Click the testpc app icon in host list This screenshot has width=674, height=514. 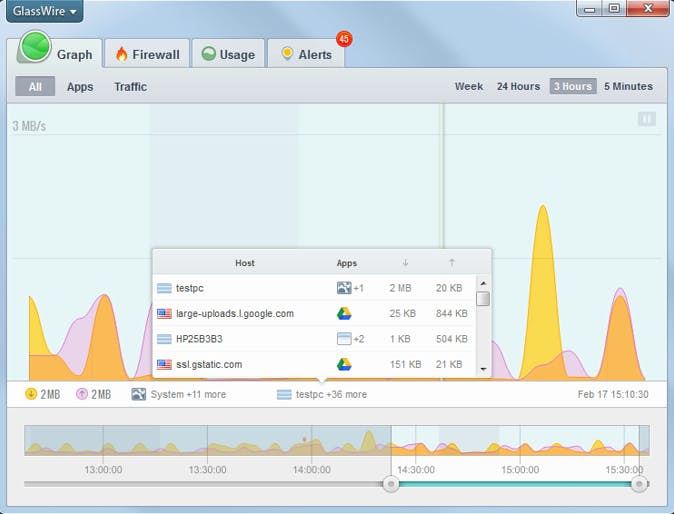[344, 288]
